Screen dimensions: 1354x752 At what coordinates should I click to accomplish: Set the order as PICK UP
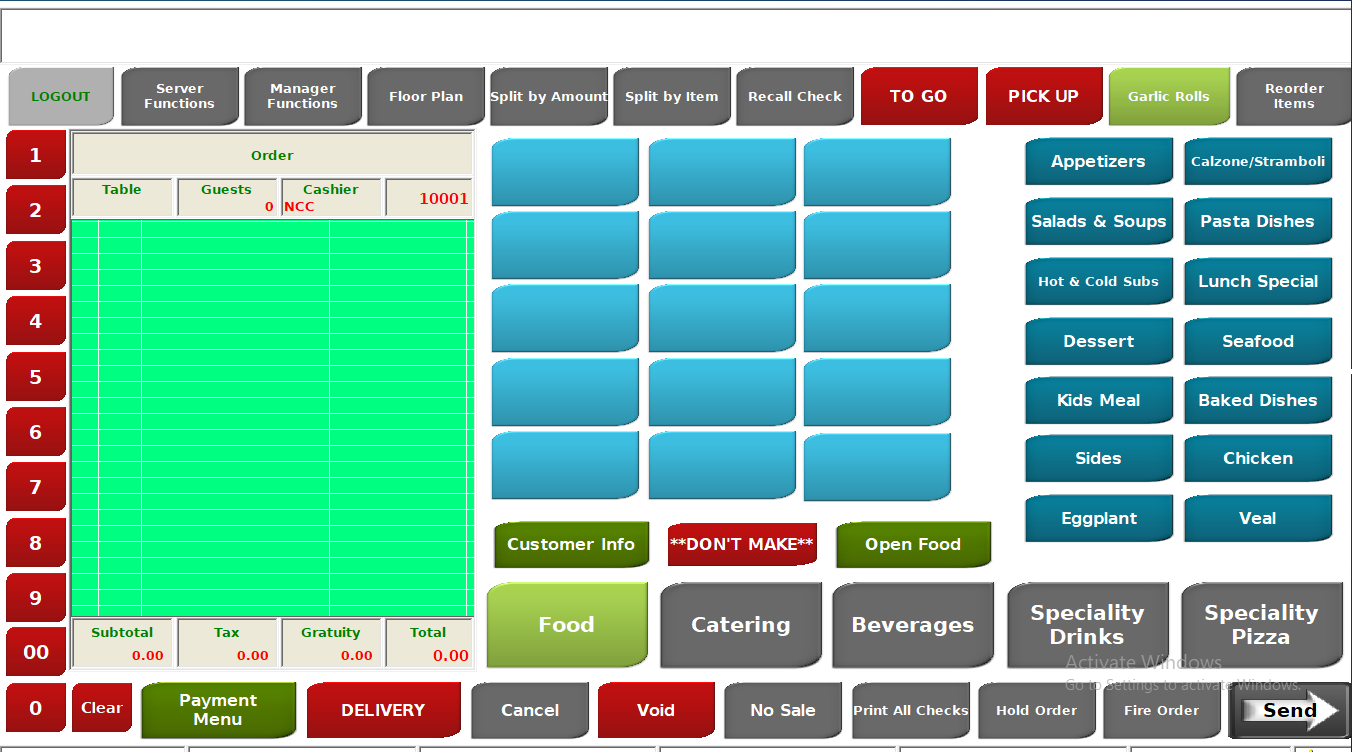click(x=1043, y=96)
